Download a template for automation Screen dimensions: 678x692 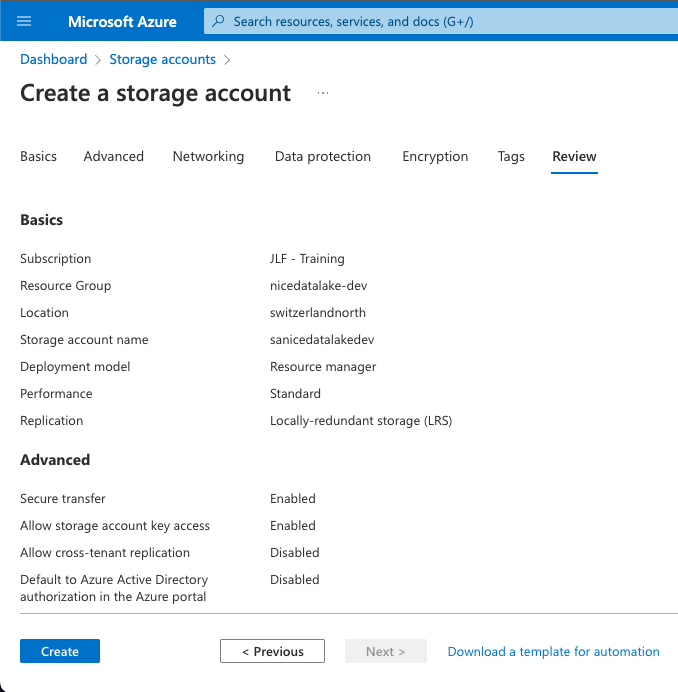[554, 651]
